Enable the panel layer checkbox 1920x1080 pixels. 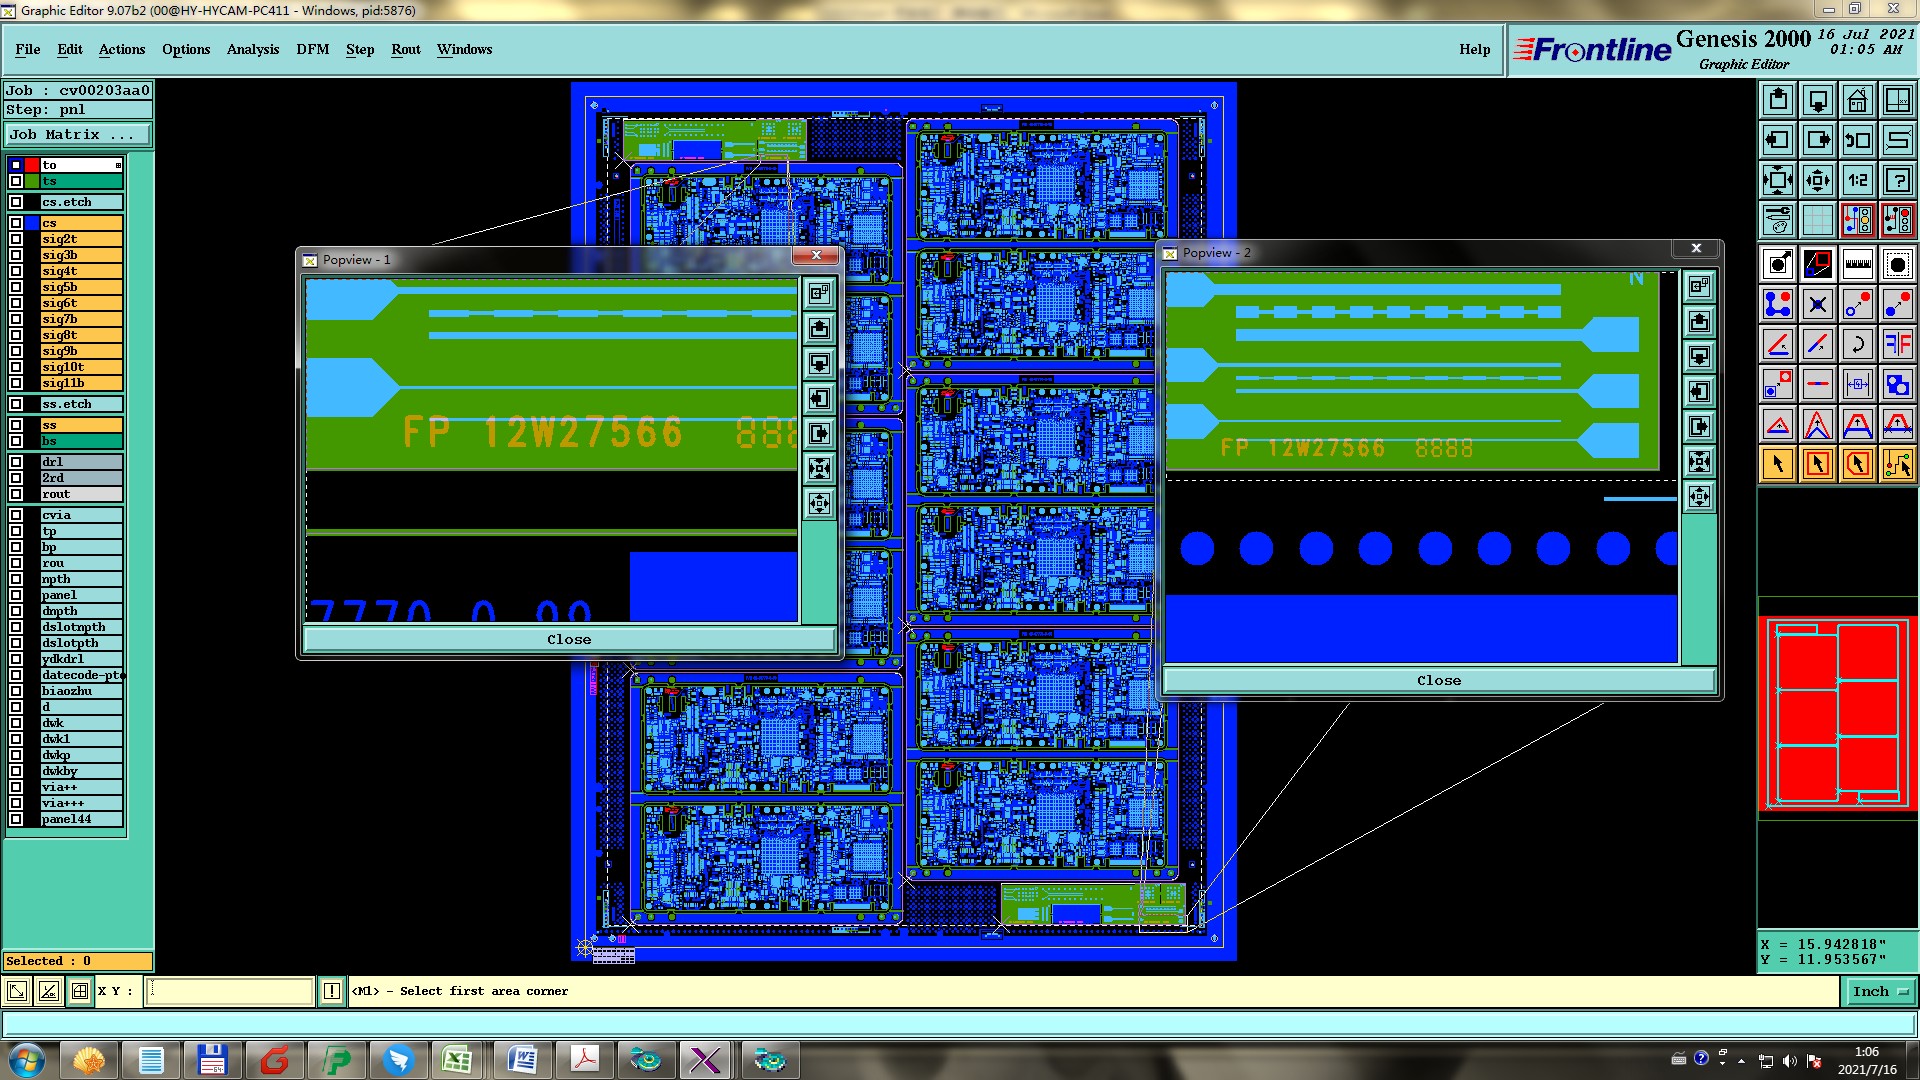[16, 595]
